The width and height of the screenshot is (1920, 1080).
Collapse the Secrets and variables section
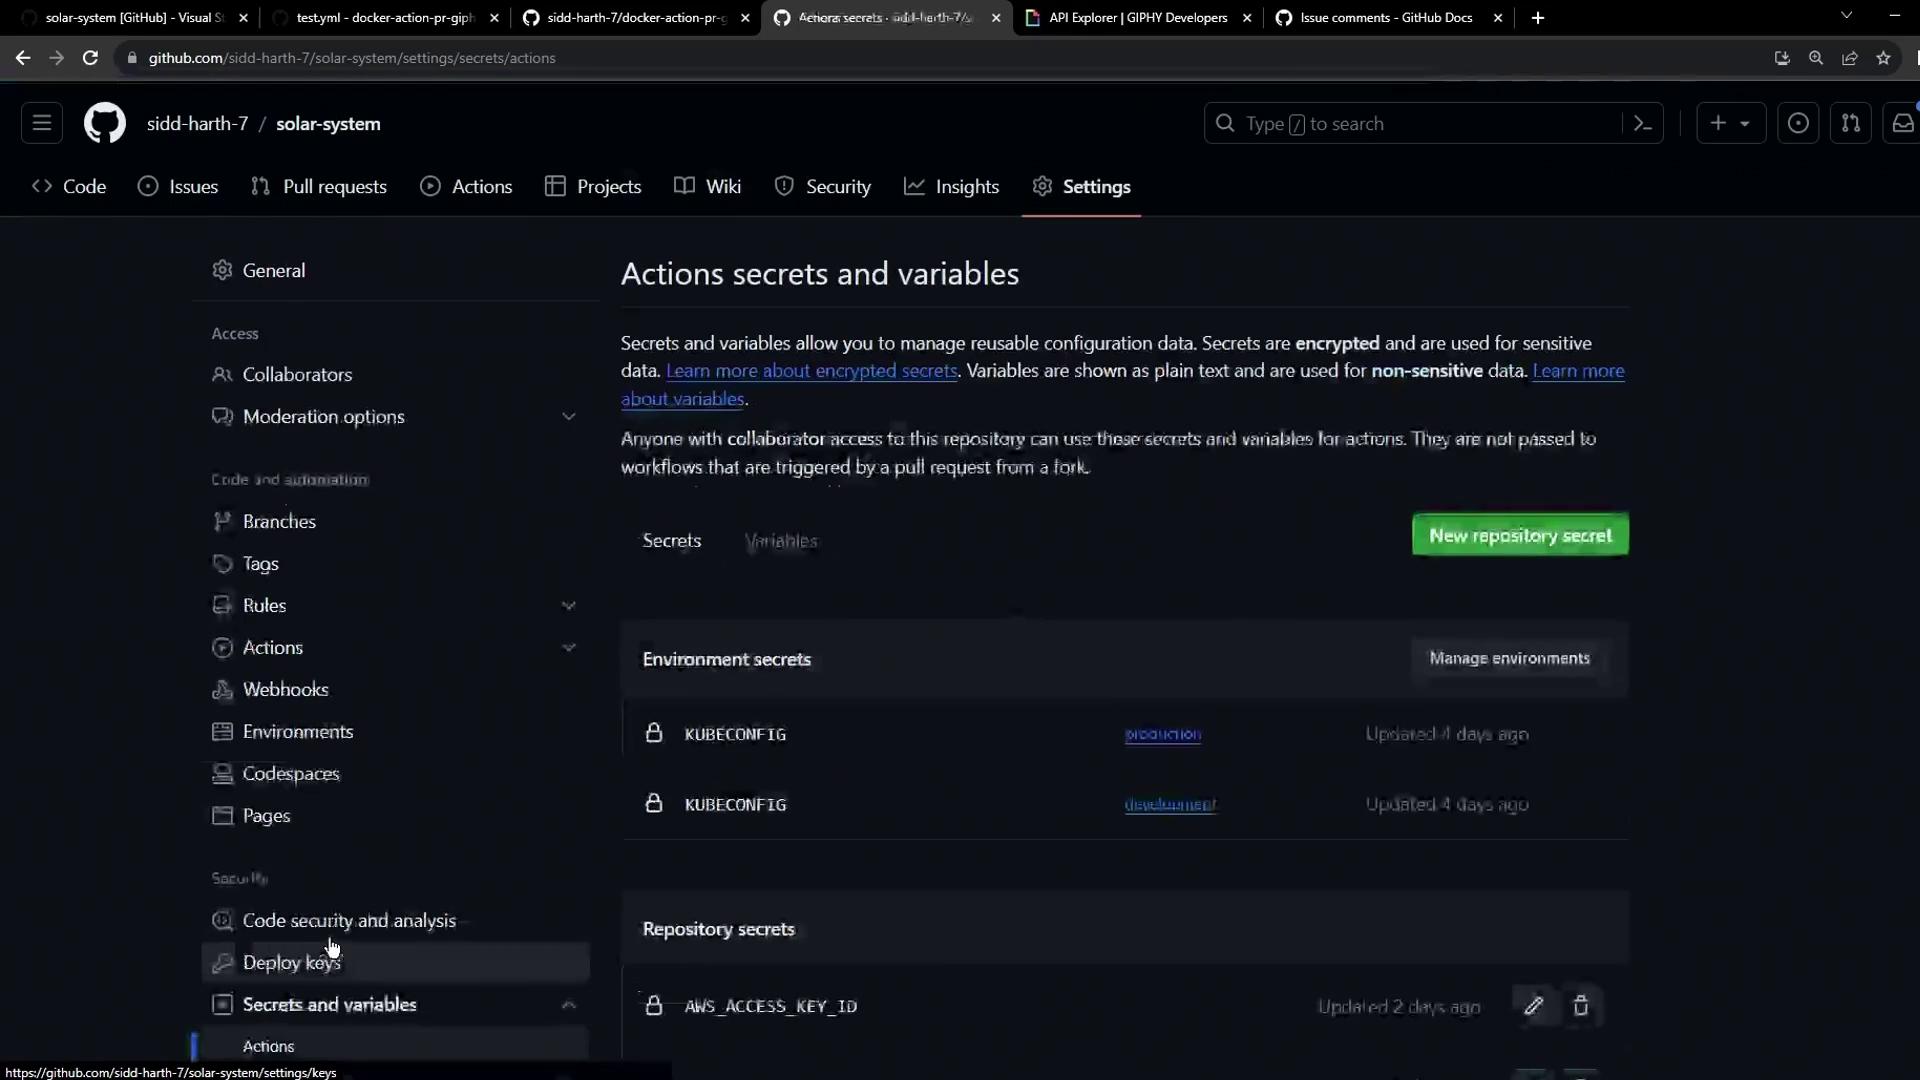point(568,1005)
